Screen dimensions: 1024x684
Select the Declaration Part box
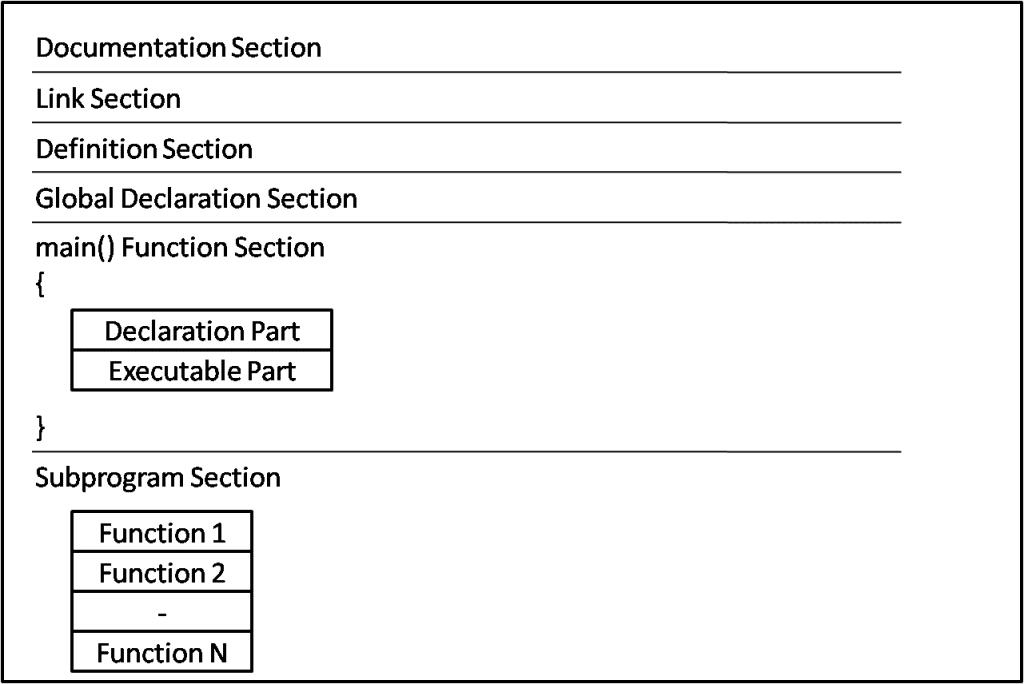202,330
